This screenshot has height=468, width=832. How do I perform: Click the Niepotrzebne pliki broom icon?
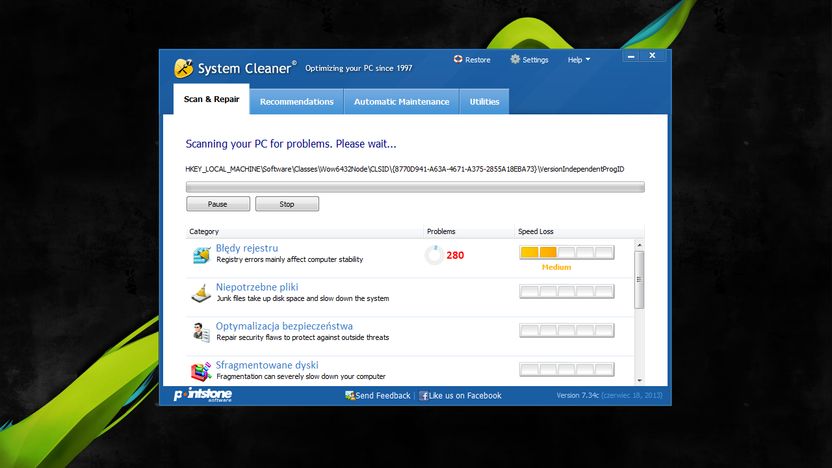point(201,293)
